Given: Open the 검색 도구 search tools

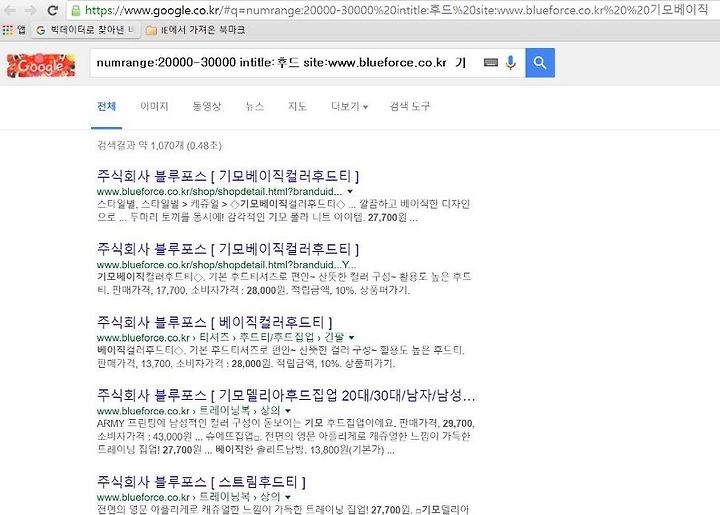Looking at the screenshot, I should 410,106.
